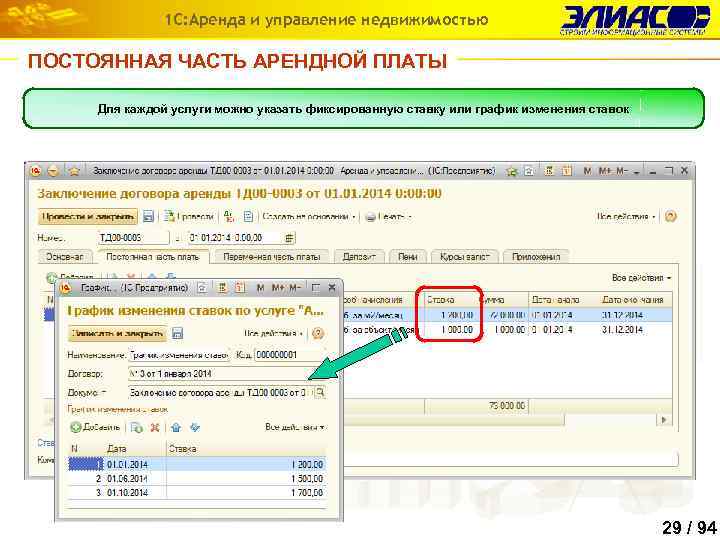Expand Создать на основании dropdown
The width and height of the screenshot is (720, 540).
pos(354,217)
